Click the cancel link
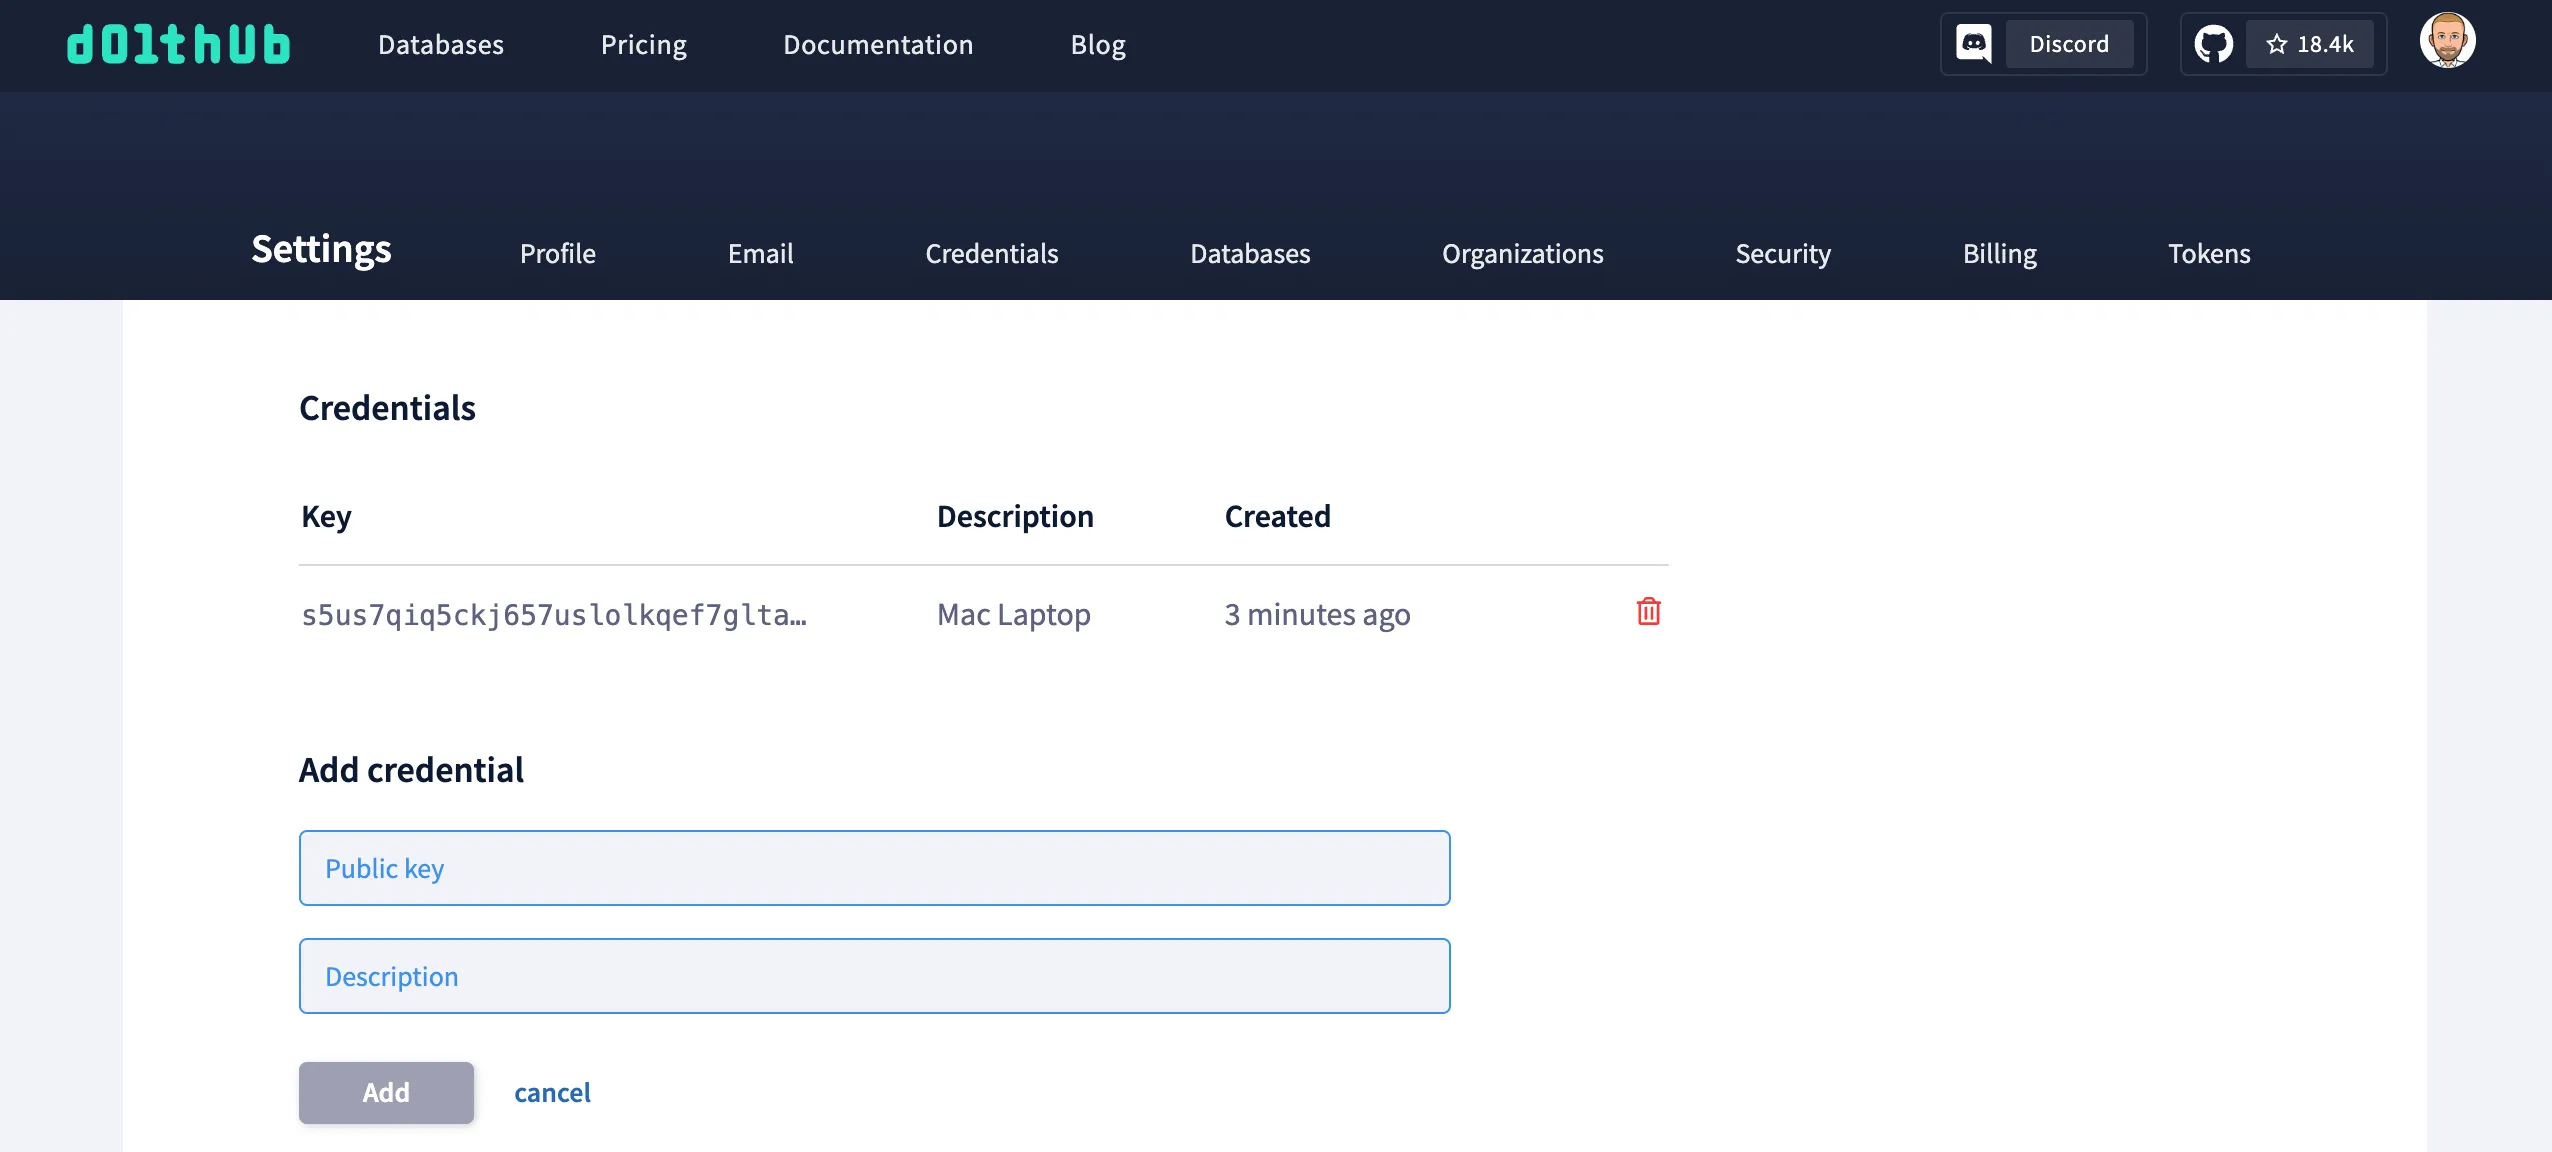The width and height of the screenshot is (2552, 1152). coord(551,1092)
